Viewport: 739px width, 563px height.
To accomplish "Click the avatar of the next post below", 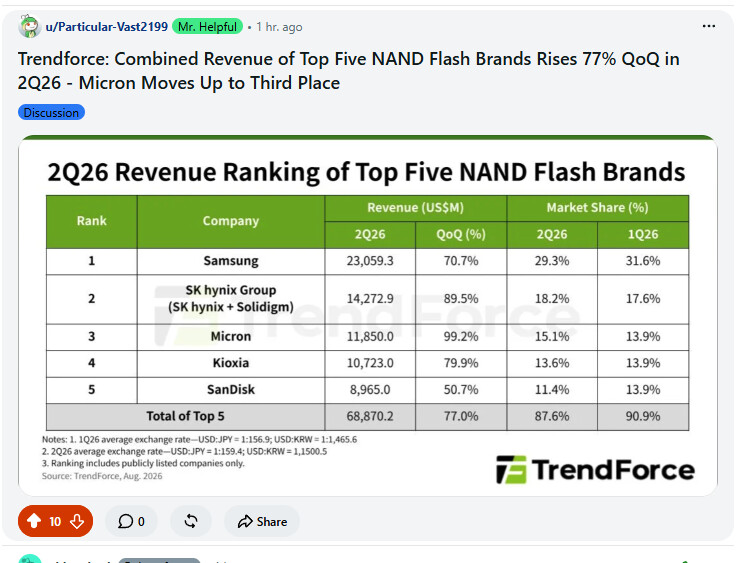I will pos(29,559).
